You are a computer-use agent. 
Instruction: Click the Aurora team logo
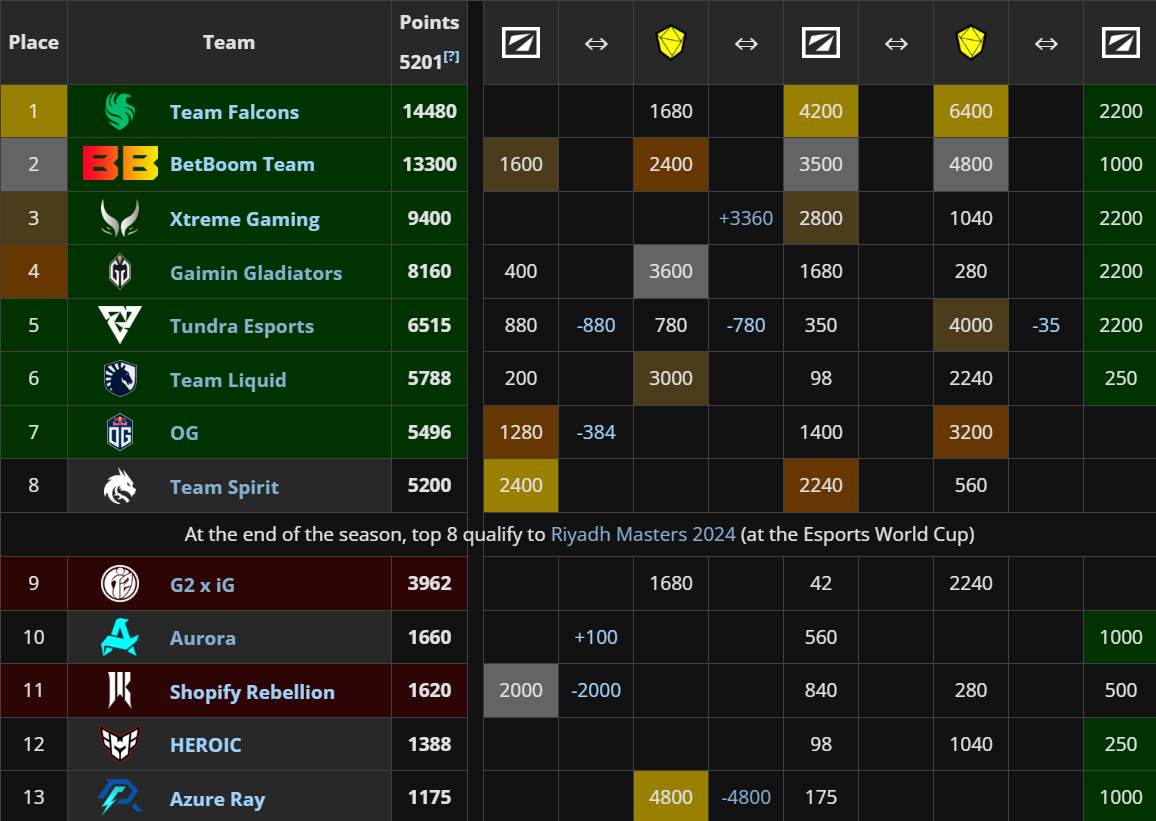point(119,637)
